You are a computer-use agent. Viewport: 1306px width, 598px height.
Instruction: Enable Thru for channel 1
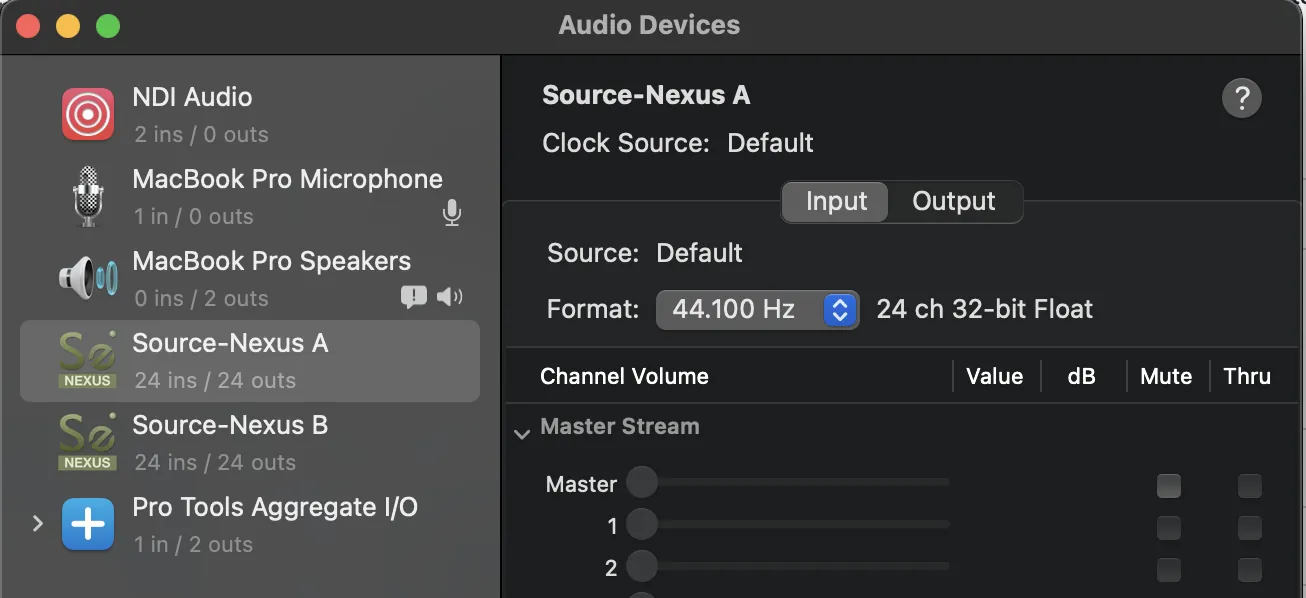click(1249, 527)
